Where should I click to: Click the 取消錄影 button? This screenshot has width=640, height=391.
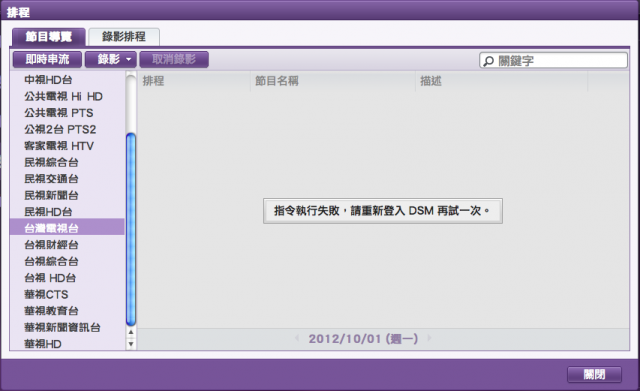tap(174, 60)
